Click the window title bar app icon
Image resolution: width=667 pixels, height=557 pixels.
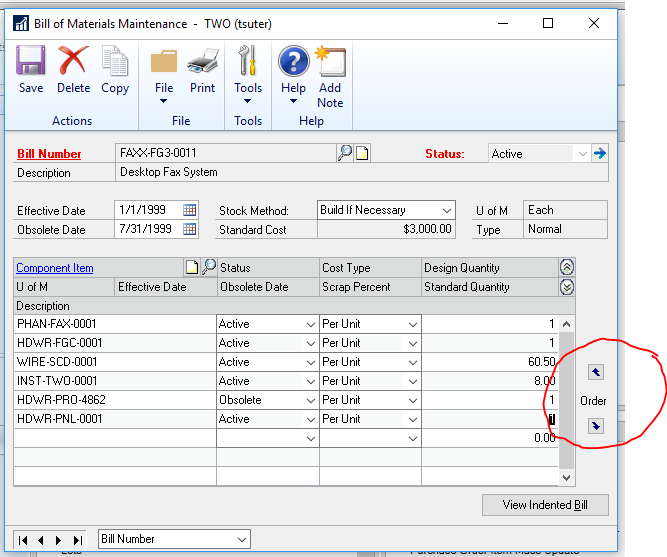20,23
